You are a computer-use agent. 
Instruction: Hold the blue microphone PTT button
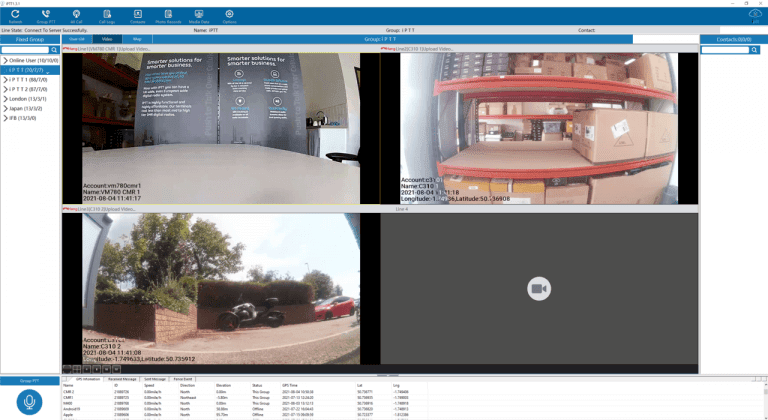tap(29, 402)
